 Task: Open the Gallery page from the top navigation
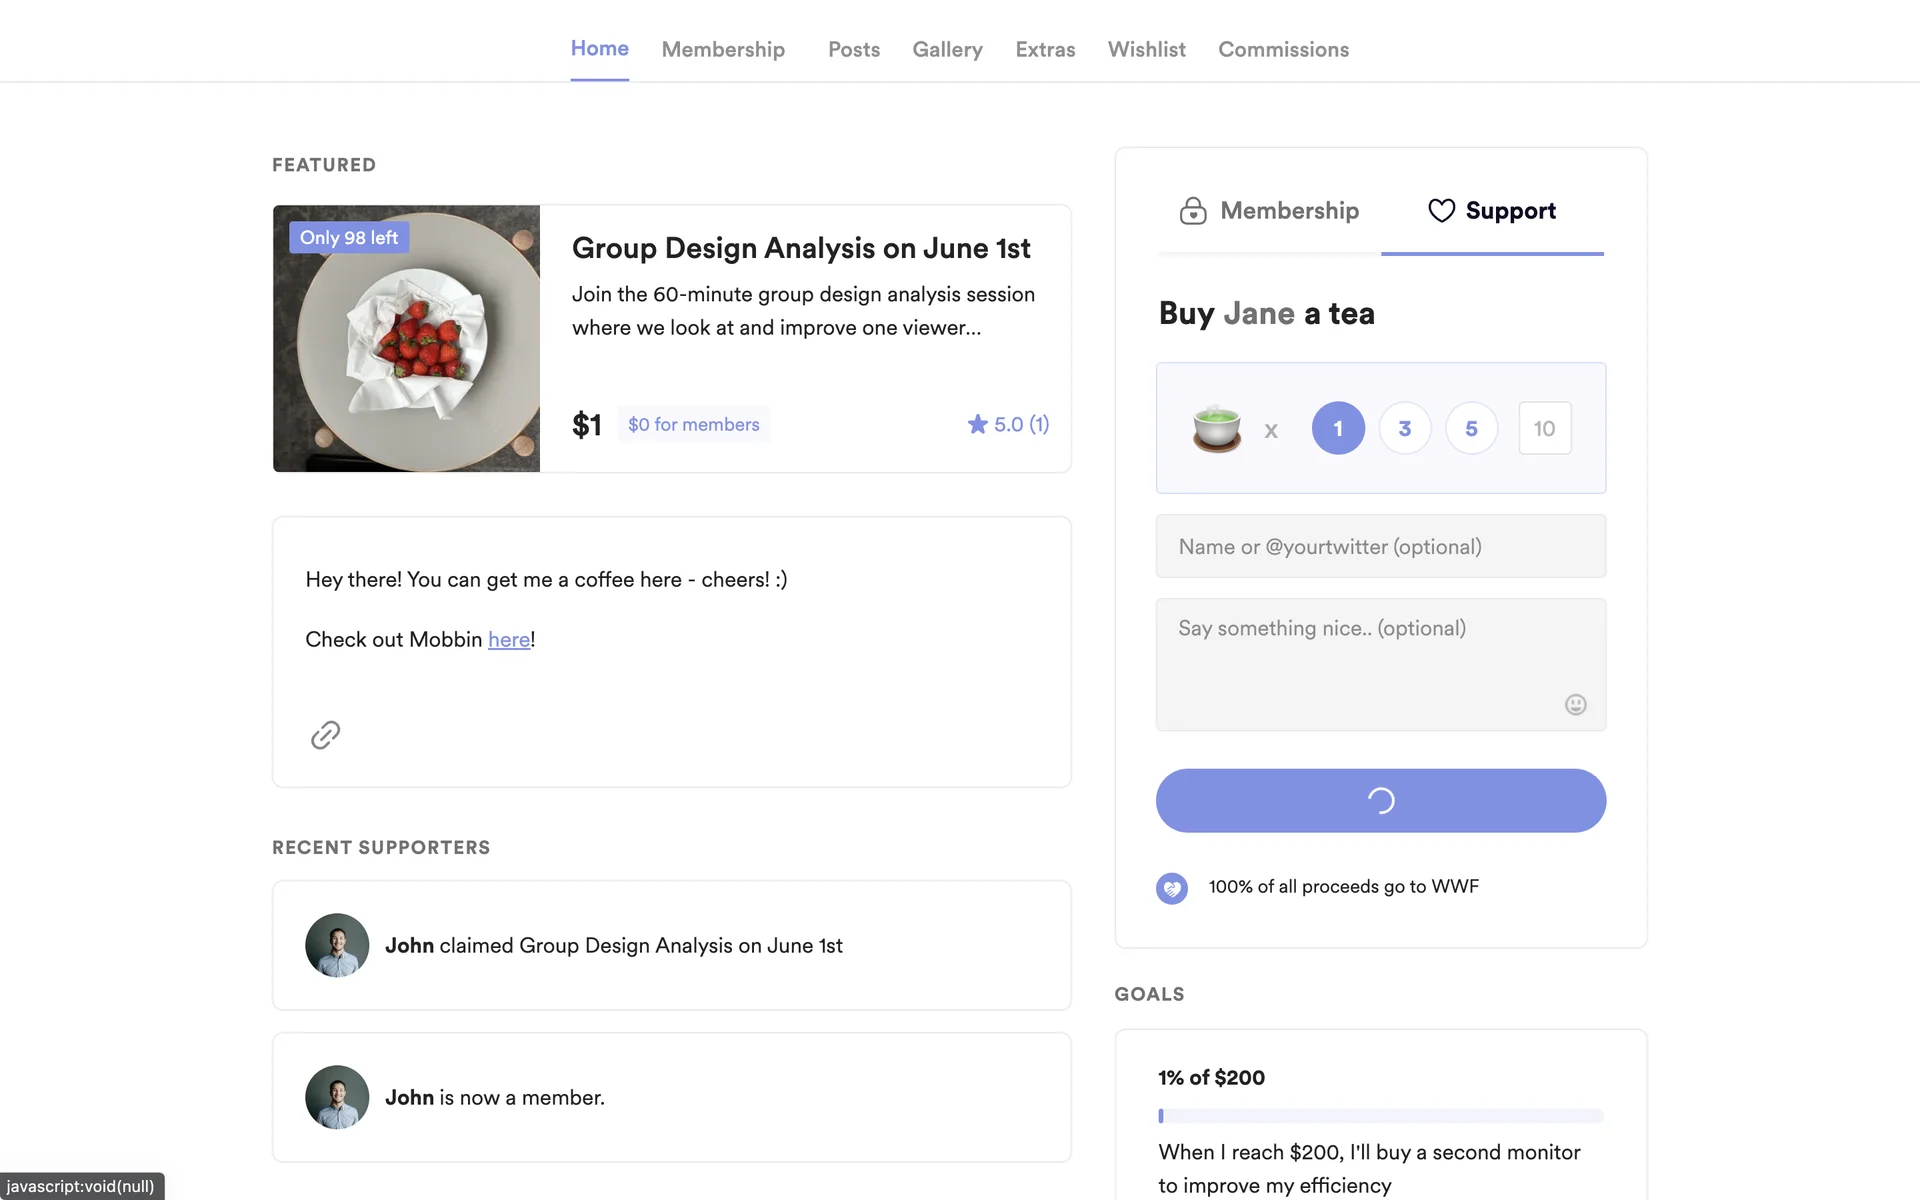tap(947, 49)
